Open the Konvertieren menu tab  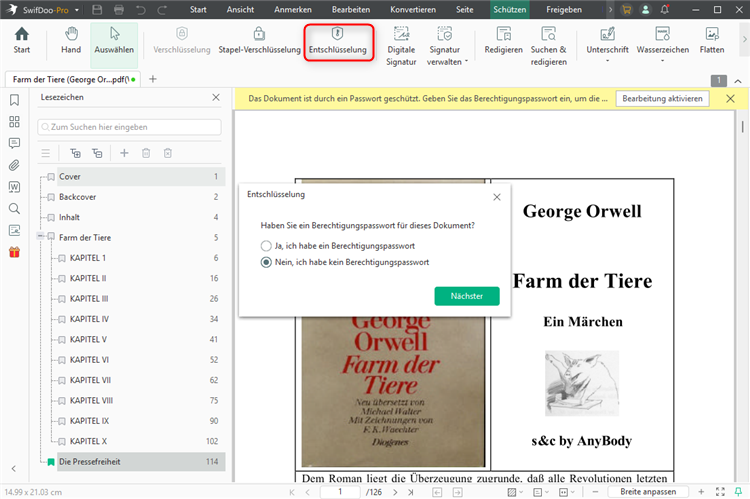click(x=413, y=10)
